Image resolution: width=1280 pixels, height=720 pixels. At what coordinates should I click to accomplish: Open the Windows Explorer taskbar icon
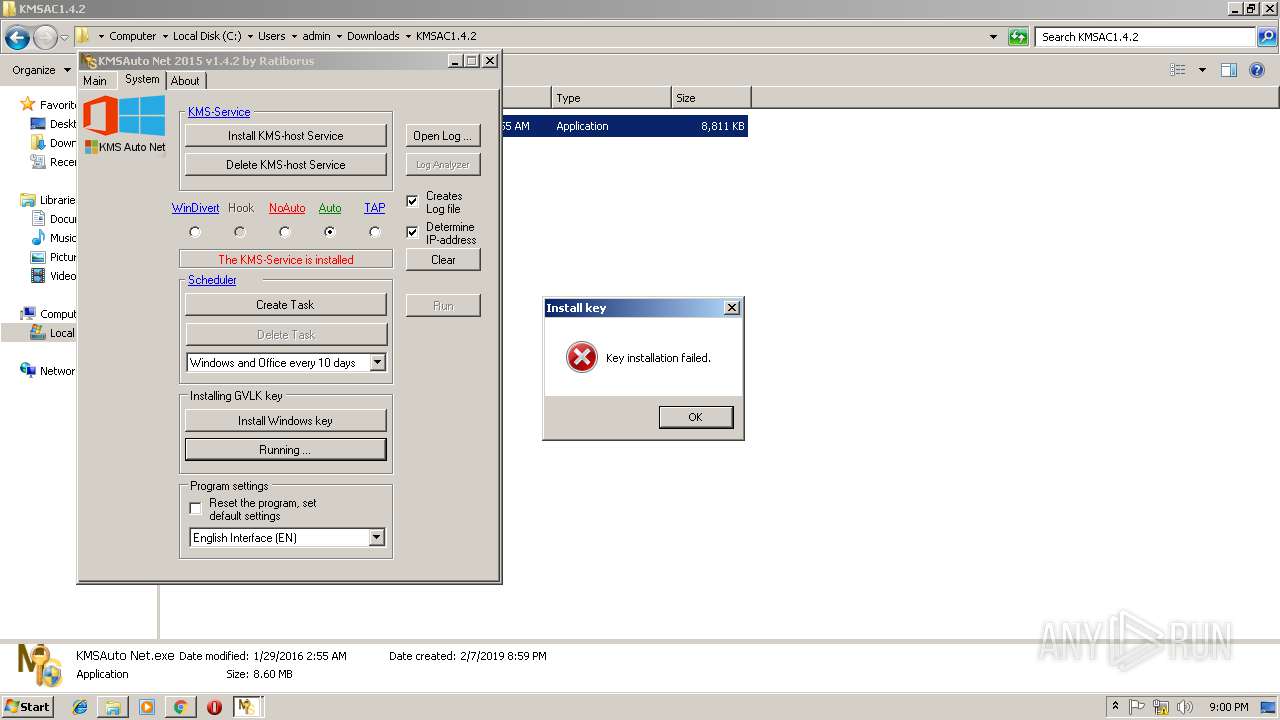[114, 707]
